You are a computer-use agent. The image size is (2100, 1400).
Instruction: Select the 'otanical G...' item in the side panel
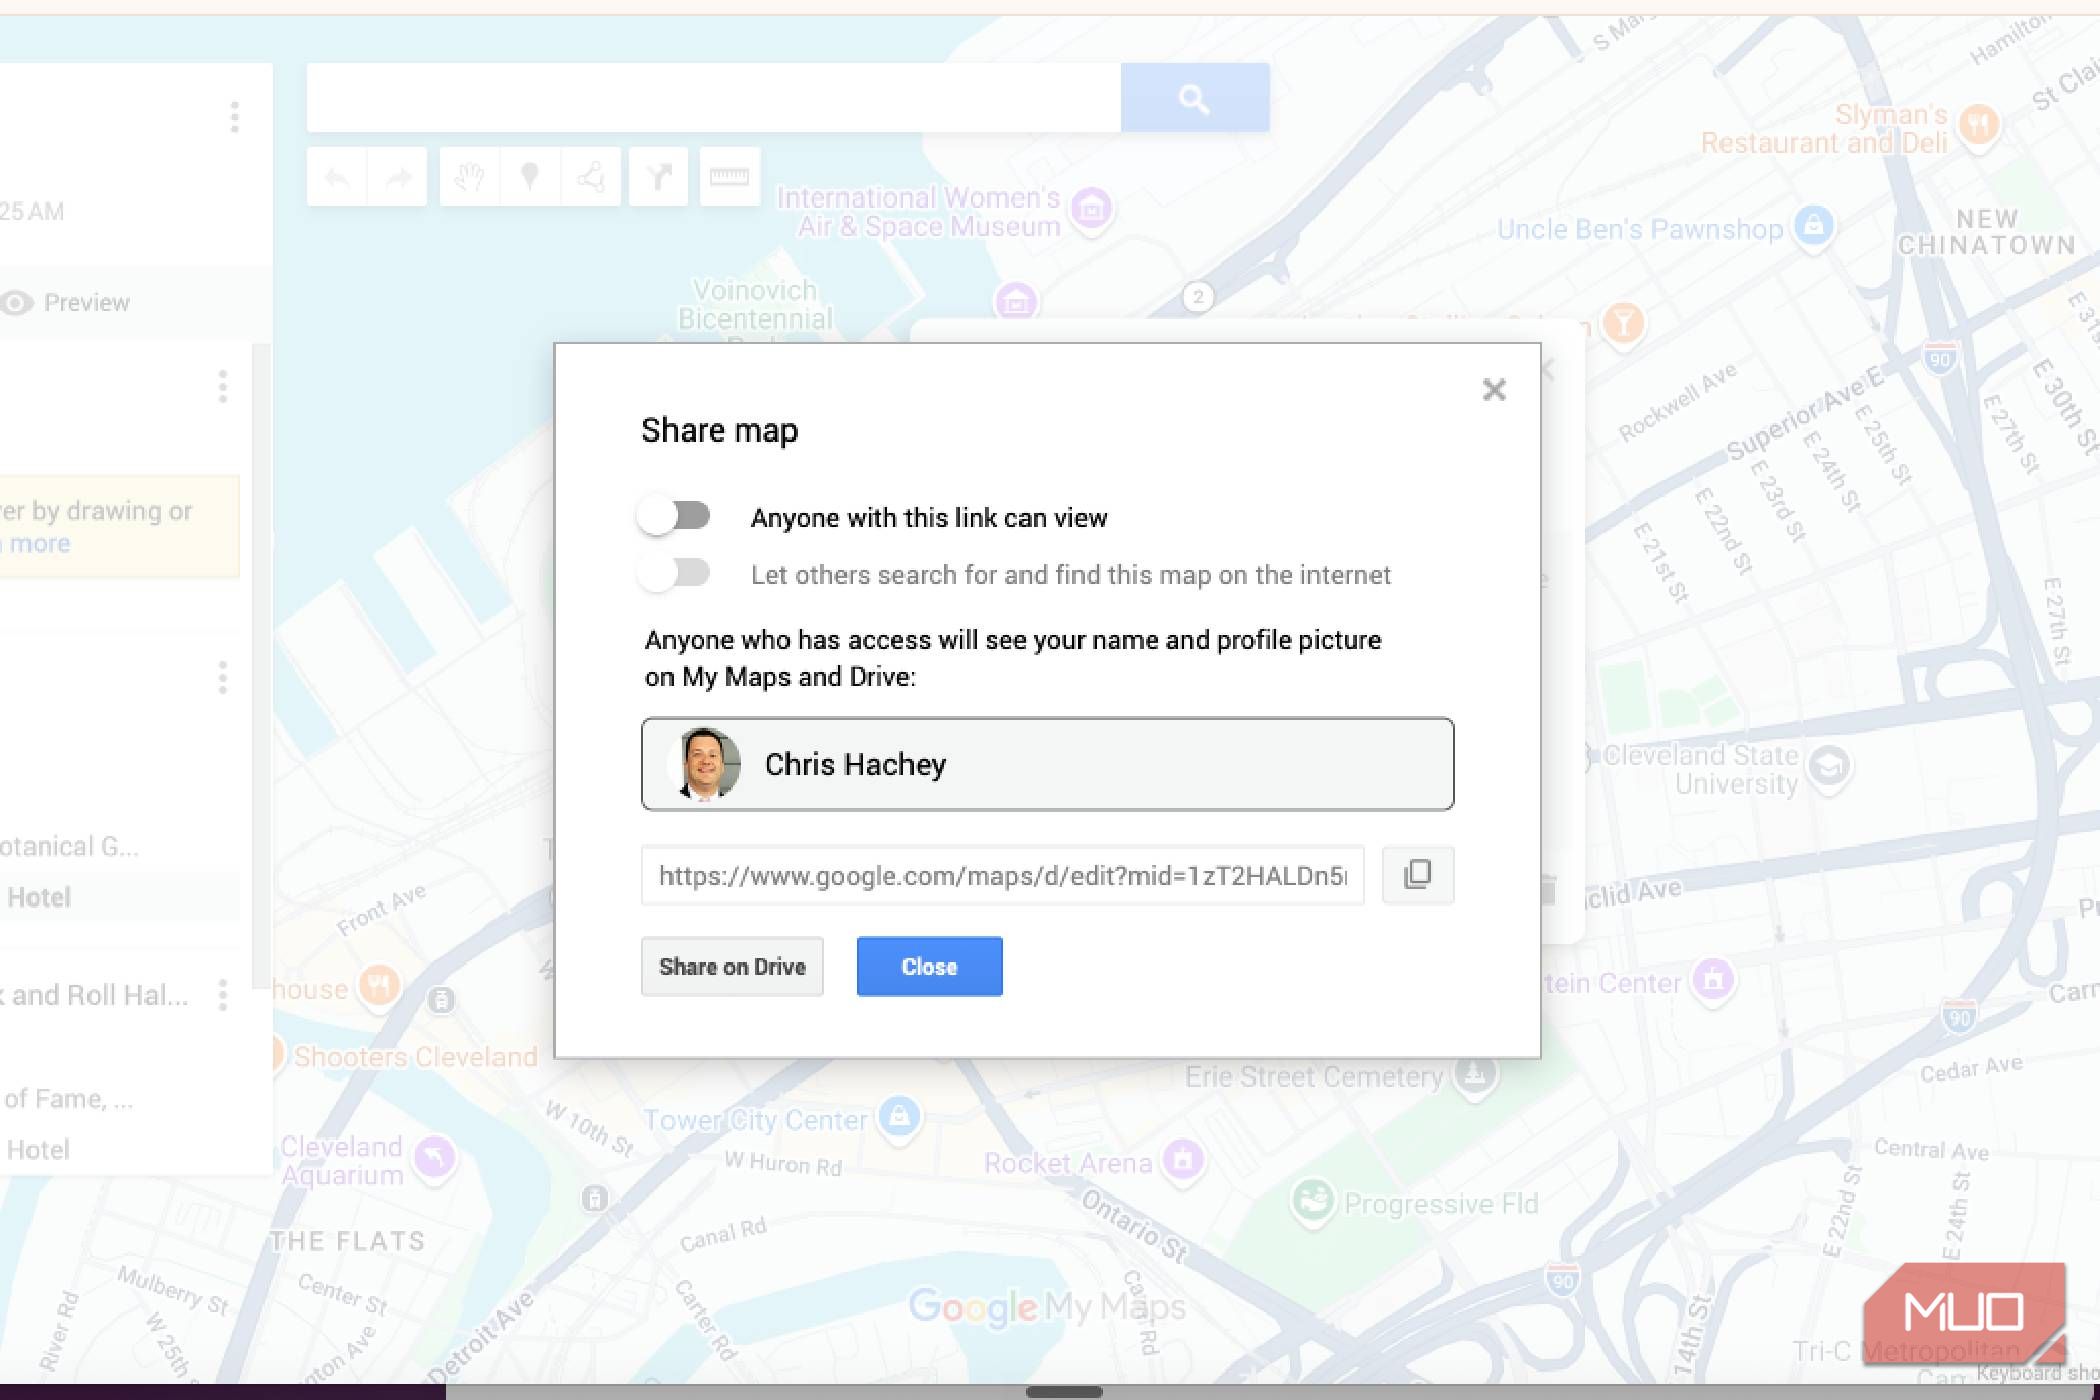70,846
